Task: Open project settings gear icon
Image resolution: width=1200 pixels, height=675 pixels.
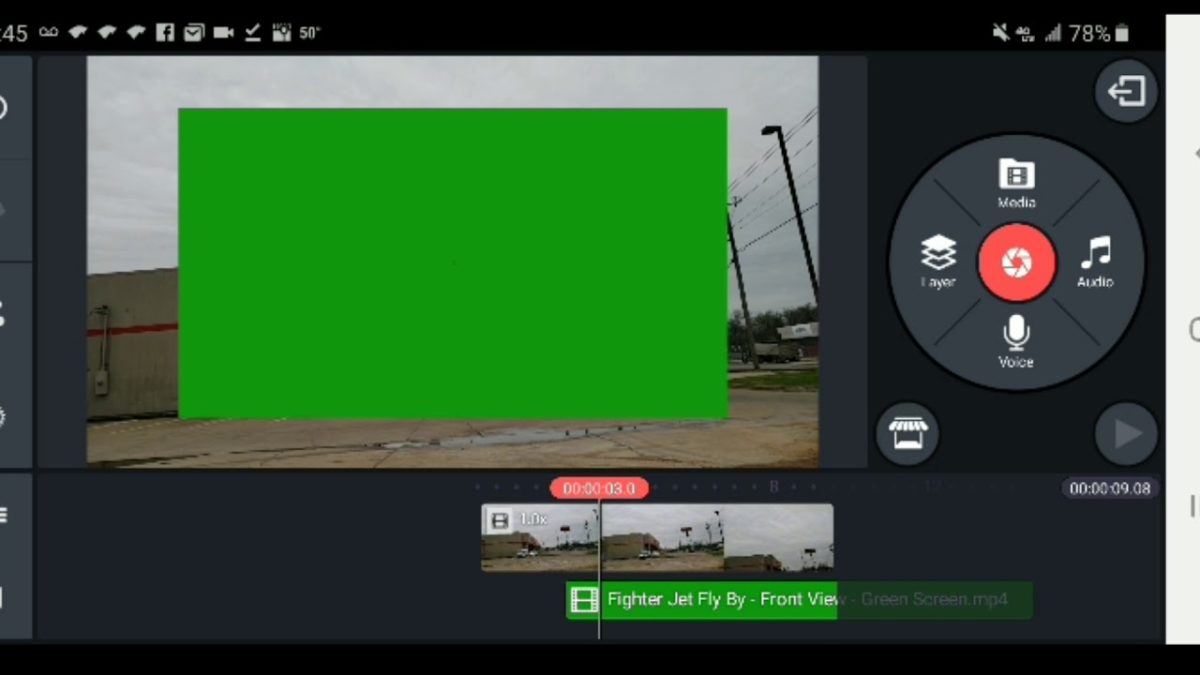Action: [4, 417]
